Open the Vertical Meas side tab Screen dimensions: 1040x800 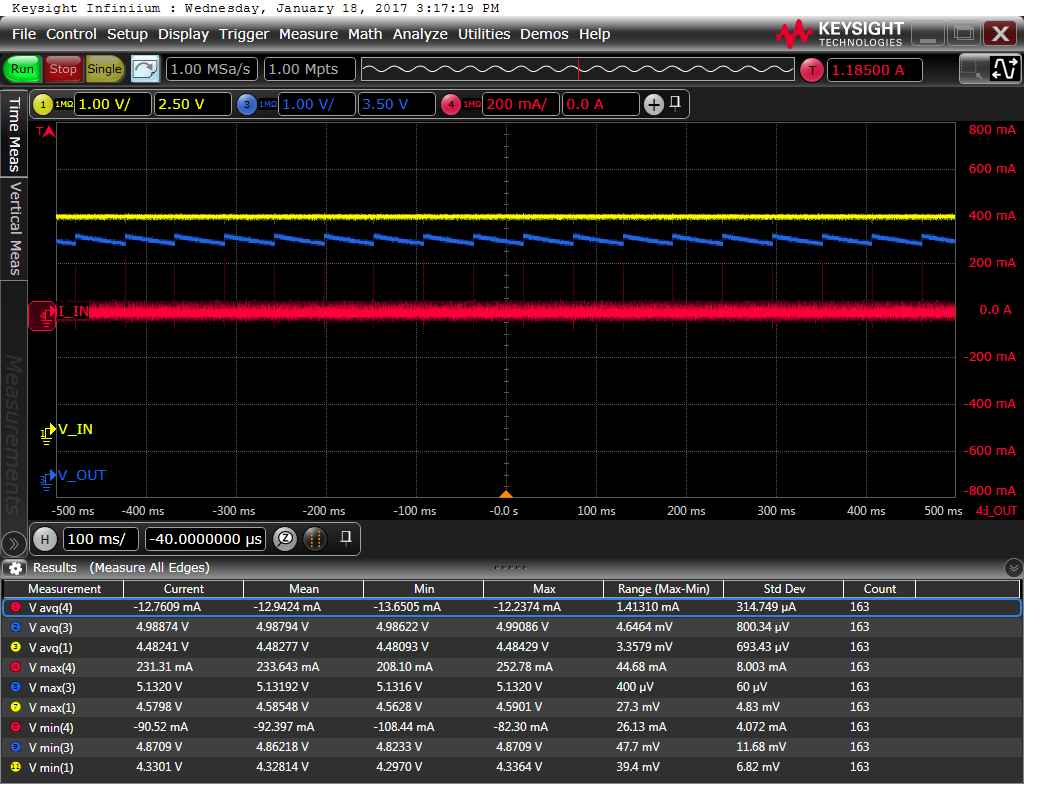point(14,228)
